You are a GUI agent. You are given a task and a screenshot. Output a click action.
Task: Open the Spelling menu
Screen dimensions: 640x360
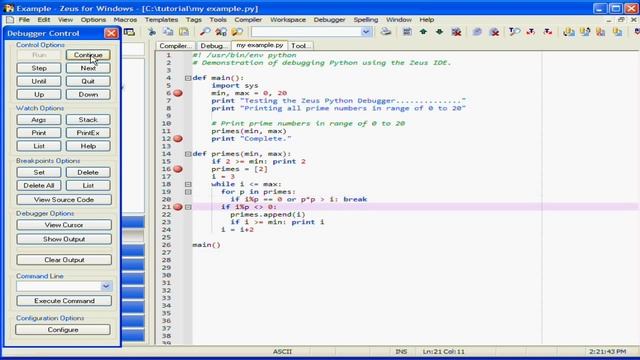click(366, 20)
